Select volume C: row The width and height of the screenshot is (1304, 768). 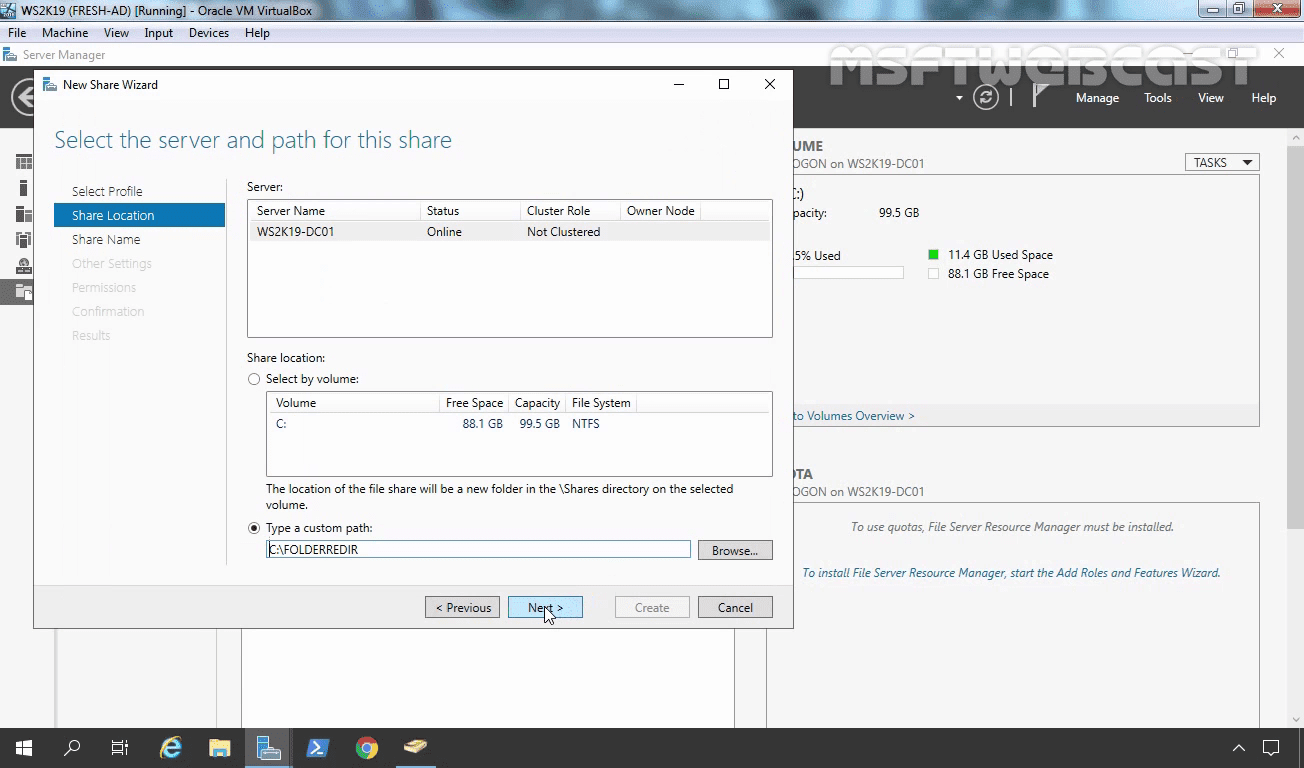click(519, 424)
